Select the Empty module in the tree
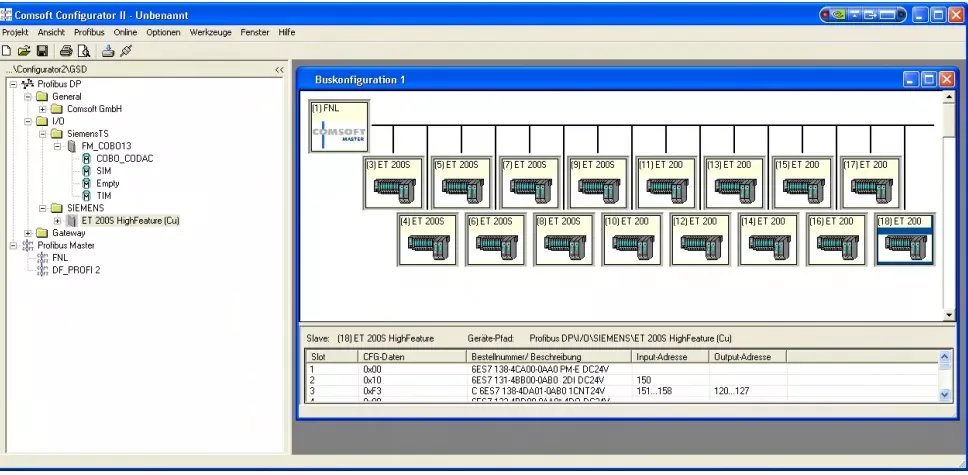The image size is (968, 475). (x=107, y=183)
